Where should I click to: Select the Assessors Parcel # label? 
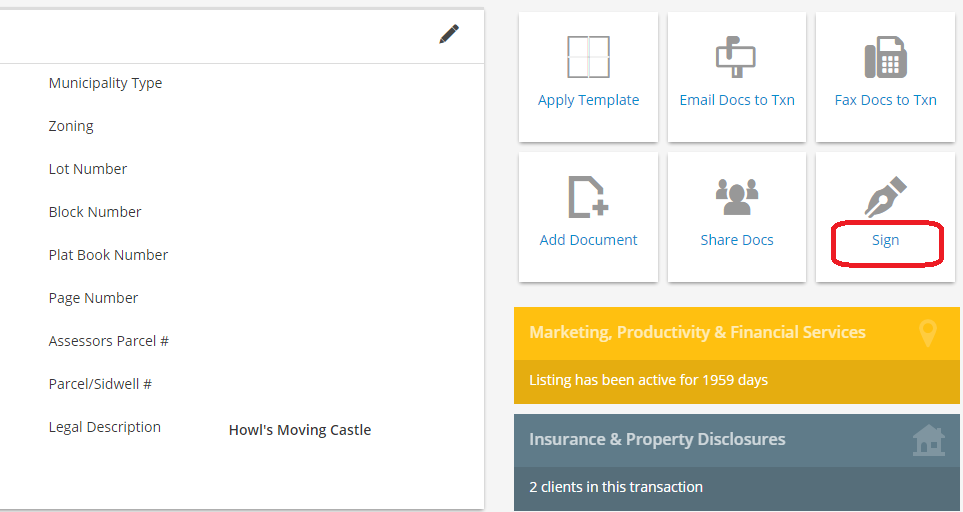[109, 341]
